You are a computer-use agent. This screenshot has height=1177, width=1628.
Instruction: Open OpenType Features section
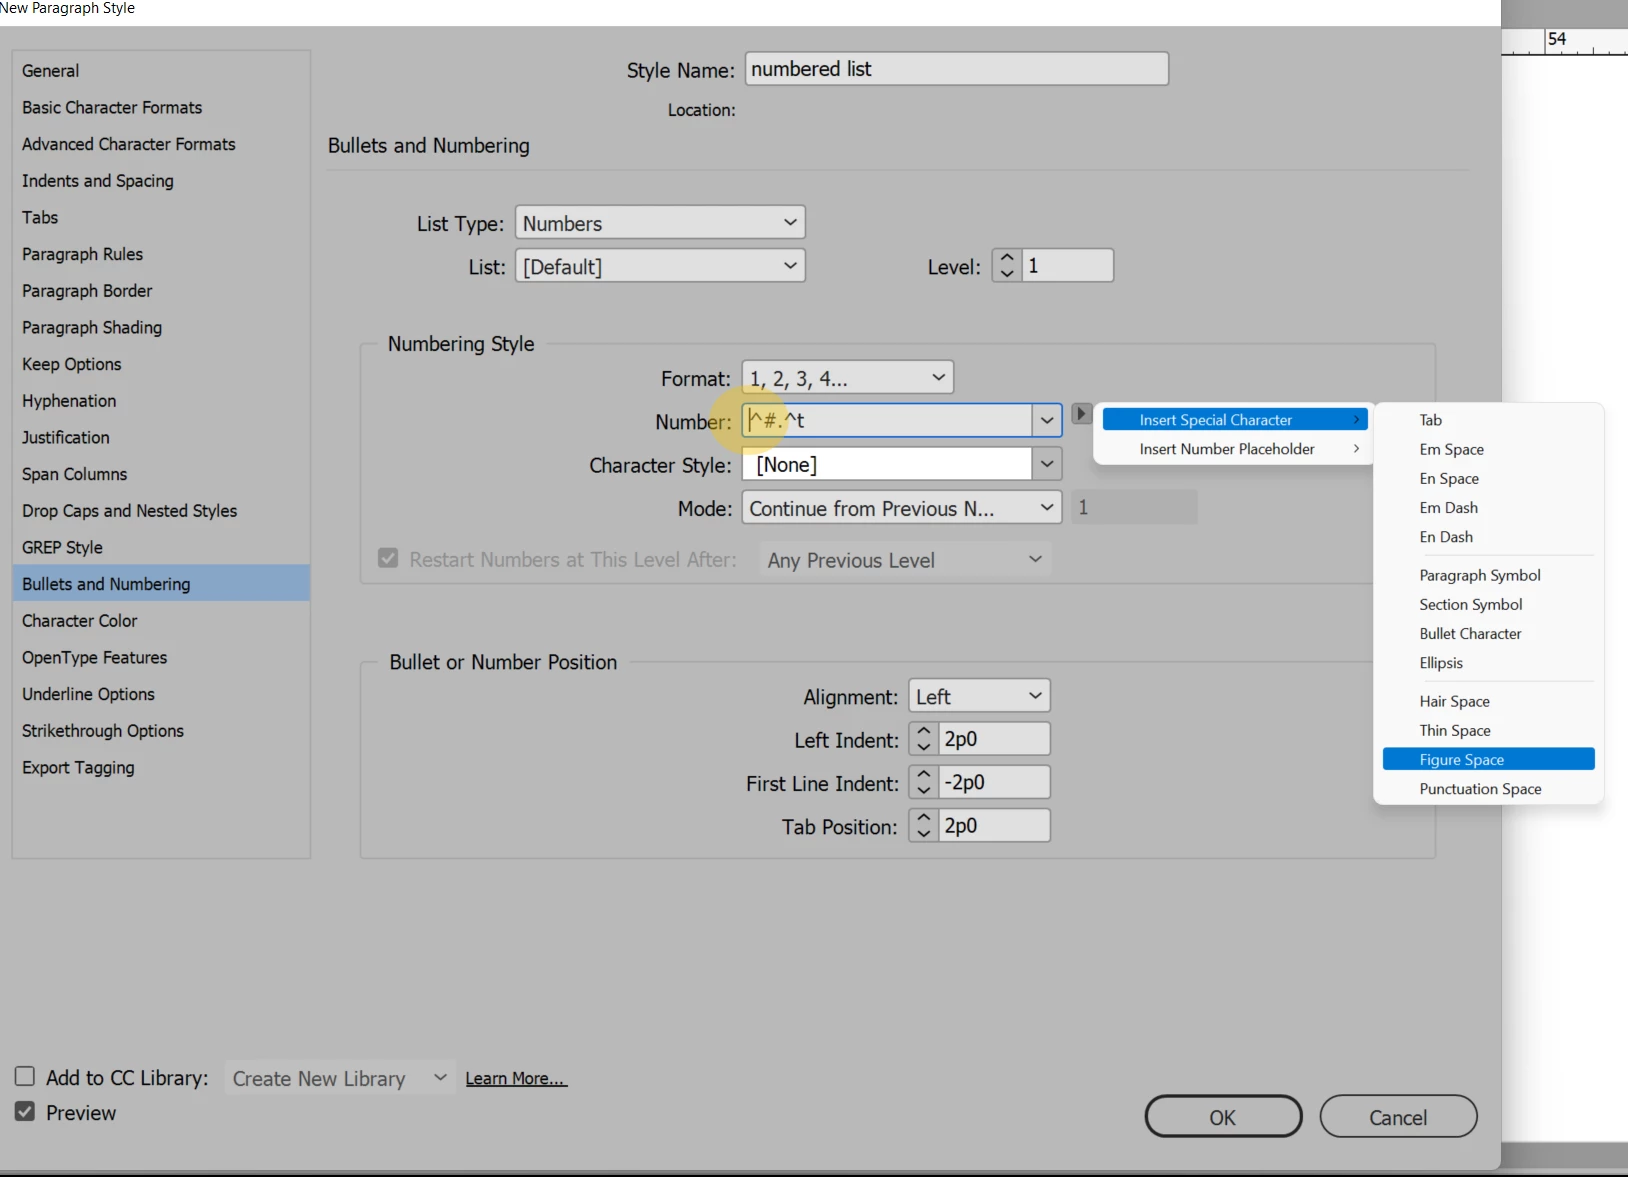point(161,657)
